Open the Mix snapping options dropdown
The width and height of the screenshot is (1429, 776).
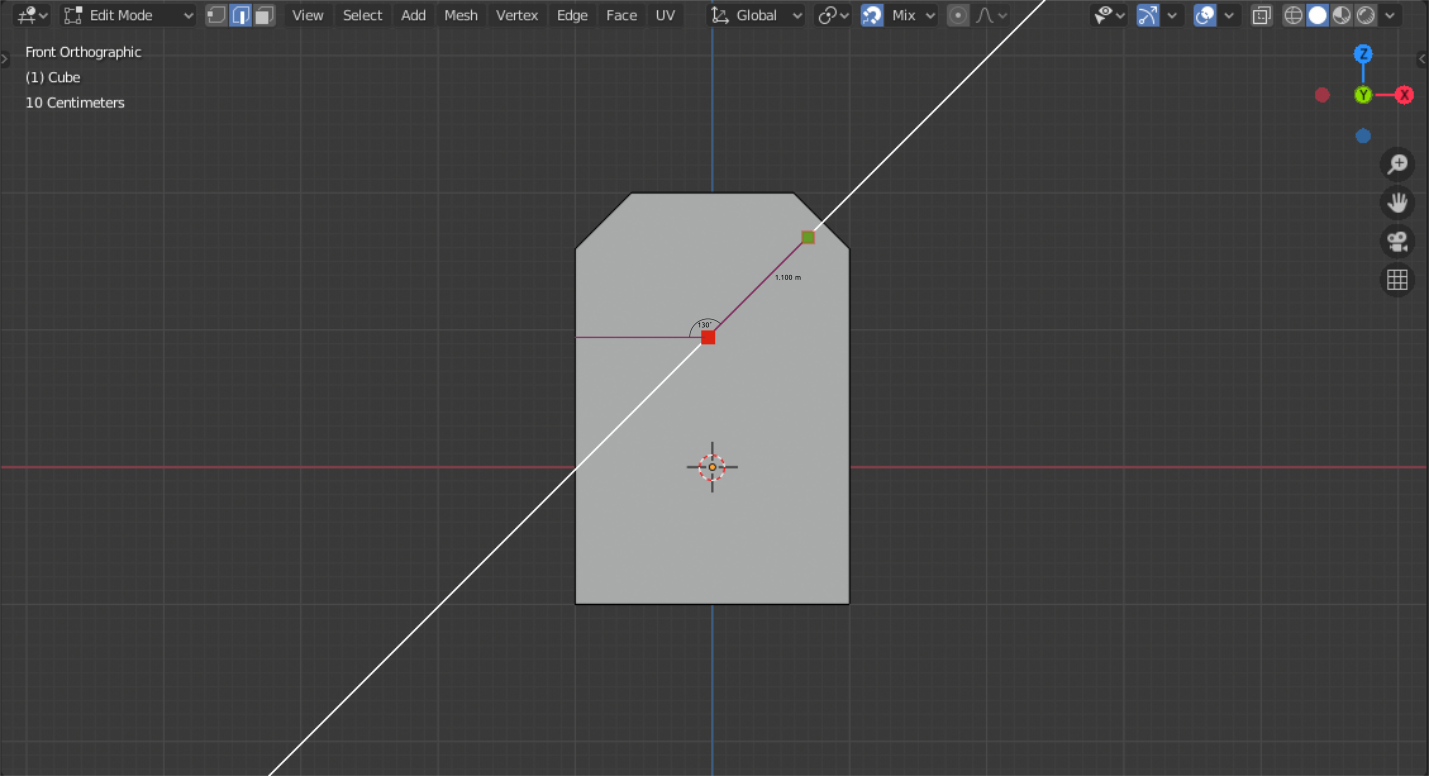[x=912, y=15]
